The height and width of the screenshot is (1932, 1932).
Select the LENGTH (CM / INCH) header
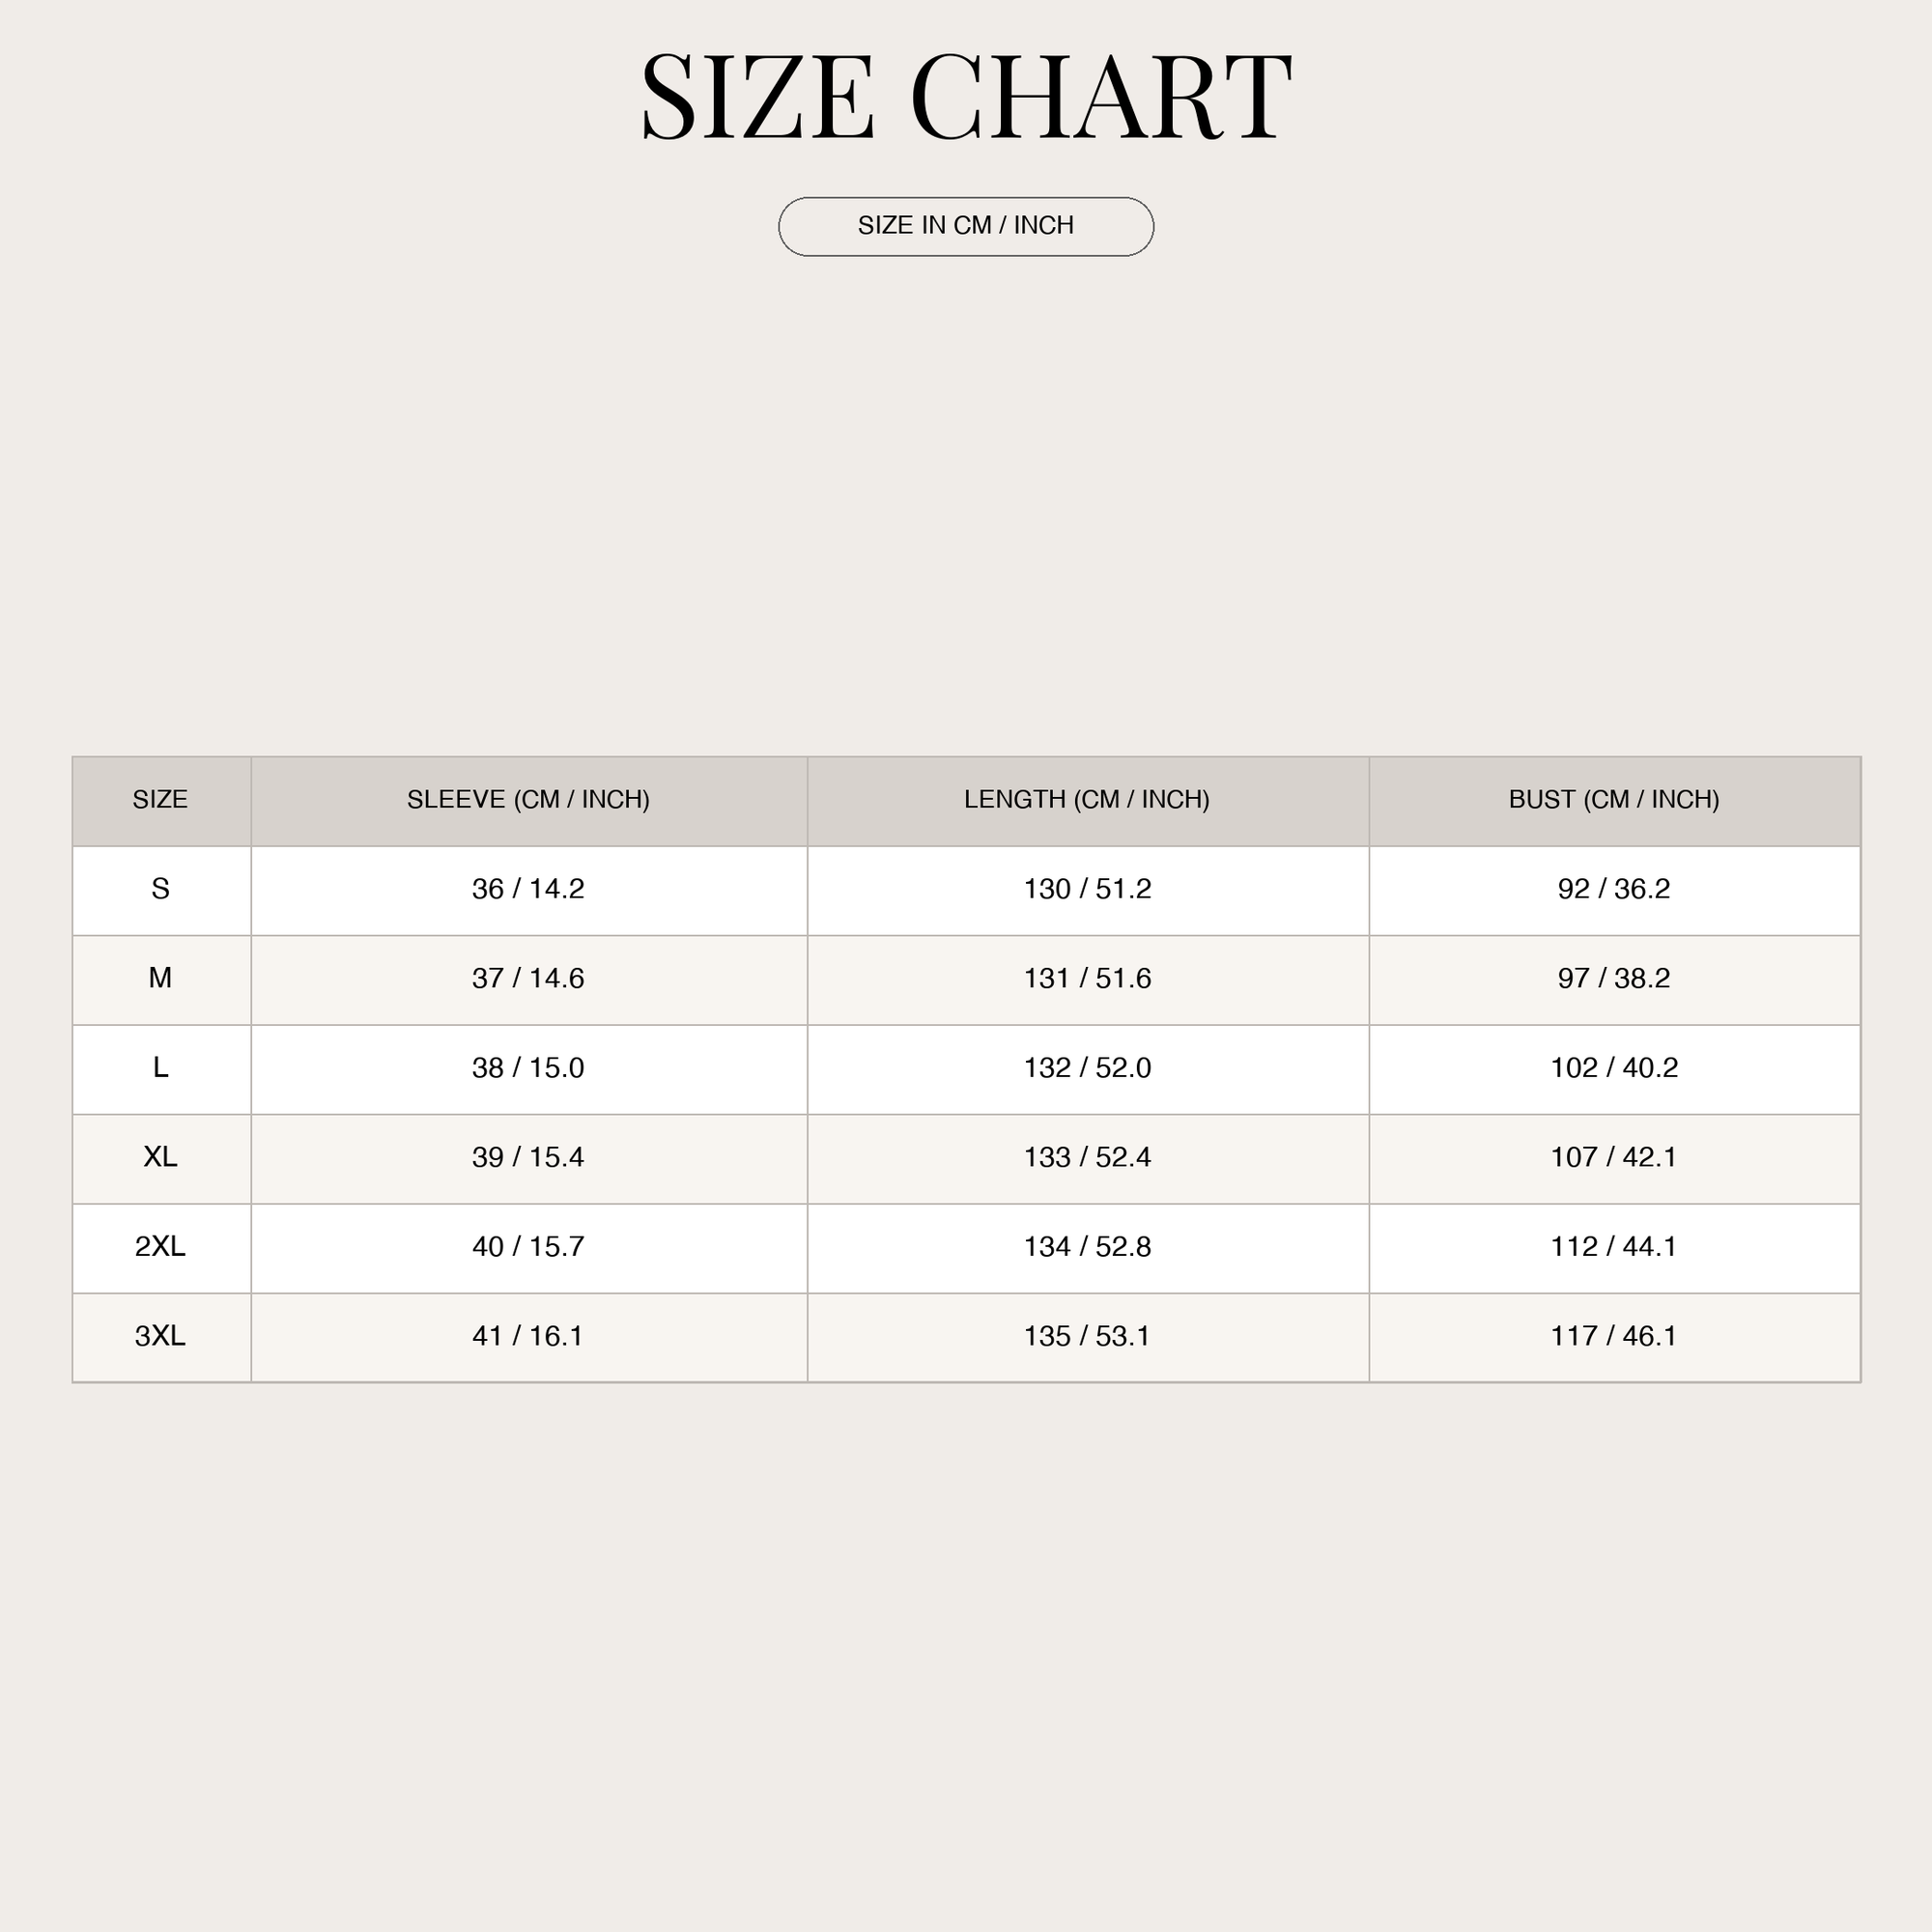point(1087,799)
